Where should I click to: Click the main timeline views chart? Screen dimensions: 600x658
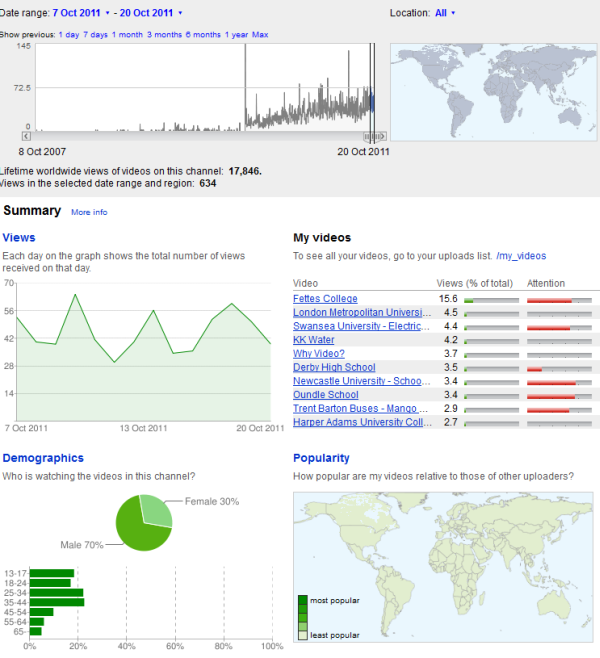coord(205,87)
